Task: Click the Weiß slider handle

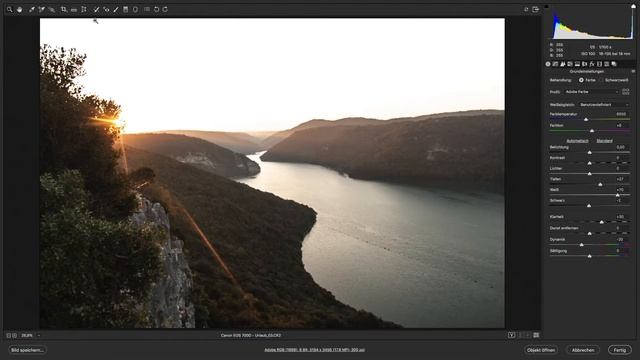Action: (x=618, y=195)
